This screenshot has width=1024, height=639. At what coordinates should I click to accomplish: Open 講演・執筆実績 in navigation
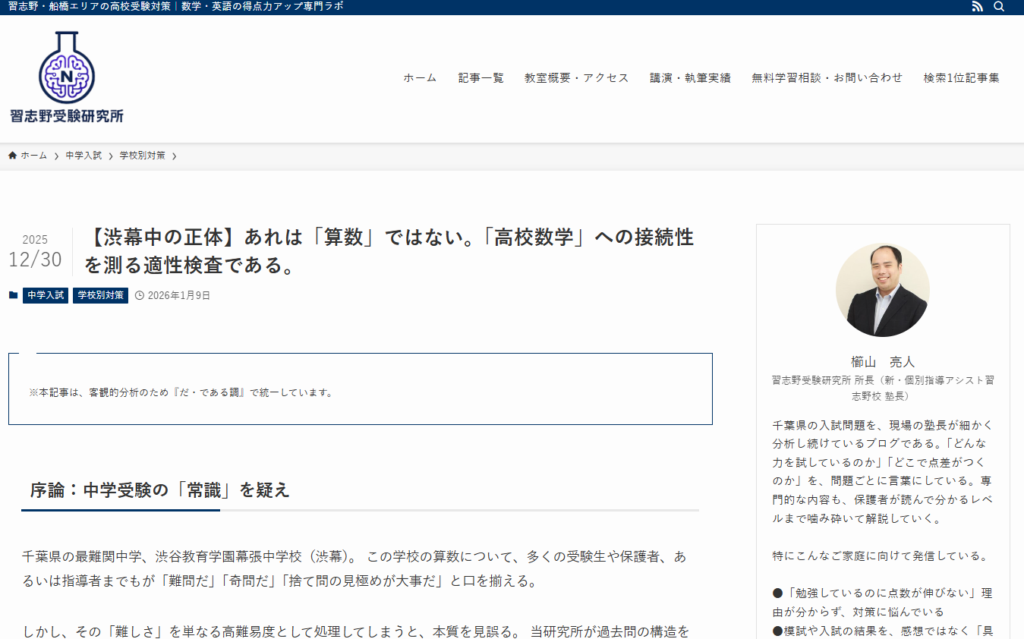click(690, 78)
